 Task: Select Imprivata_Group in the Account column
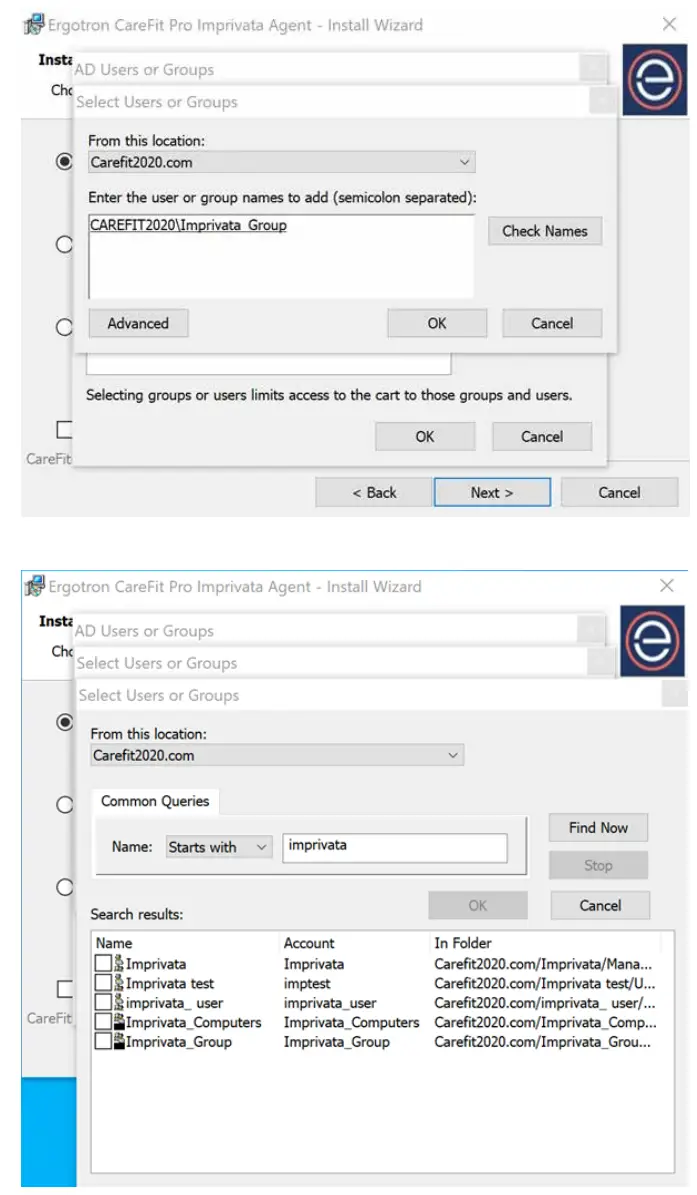337,1042
